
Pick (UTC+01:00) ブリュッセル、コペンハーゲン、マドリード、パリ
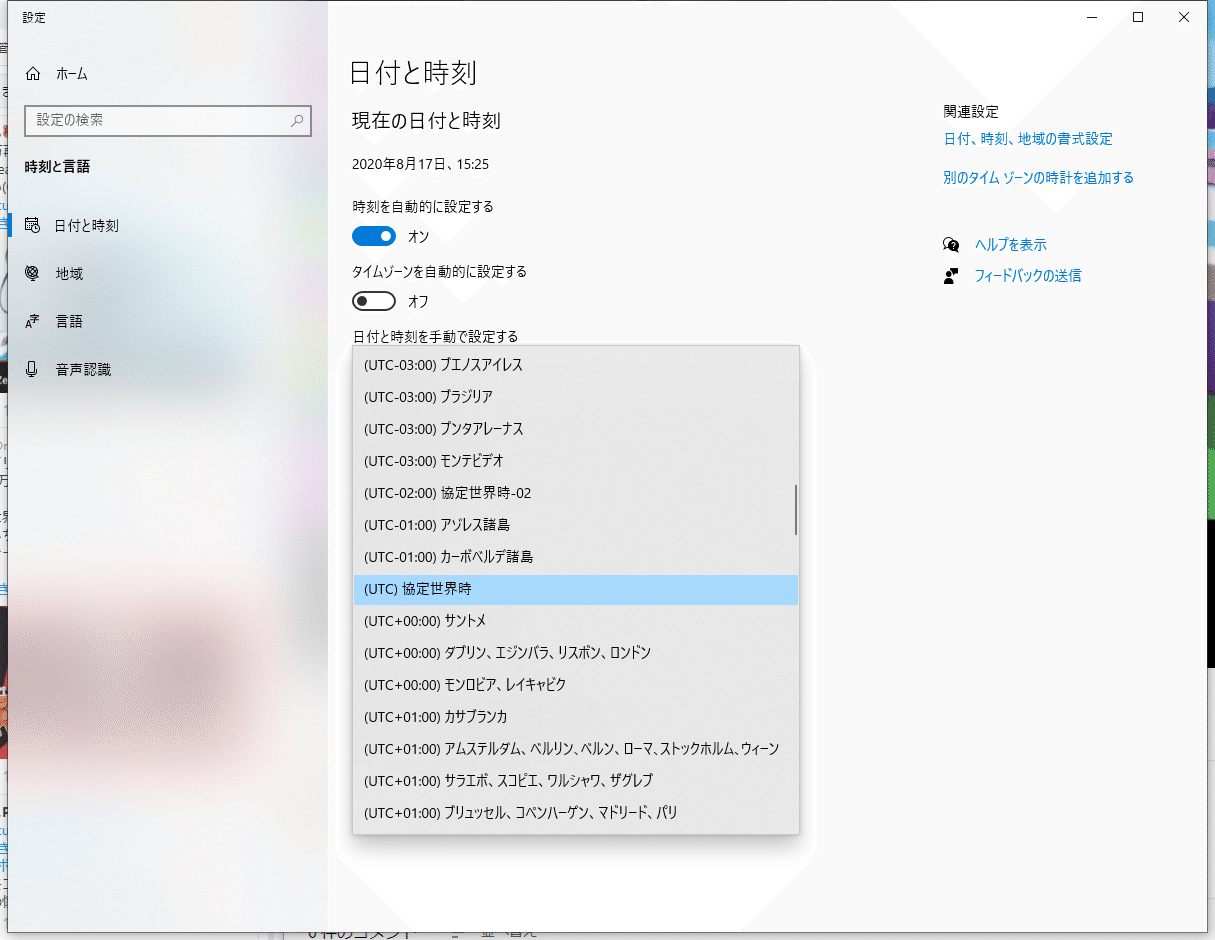(576, 813)
